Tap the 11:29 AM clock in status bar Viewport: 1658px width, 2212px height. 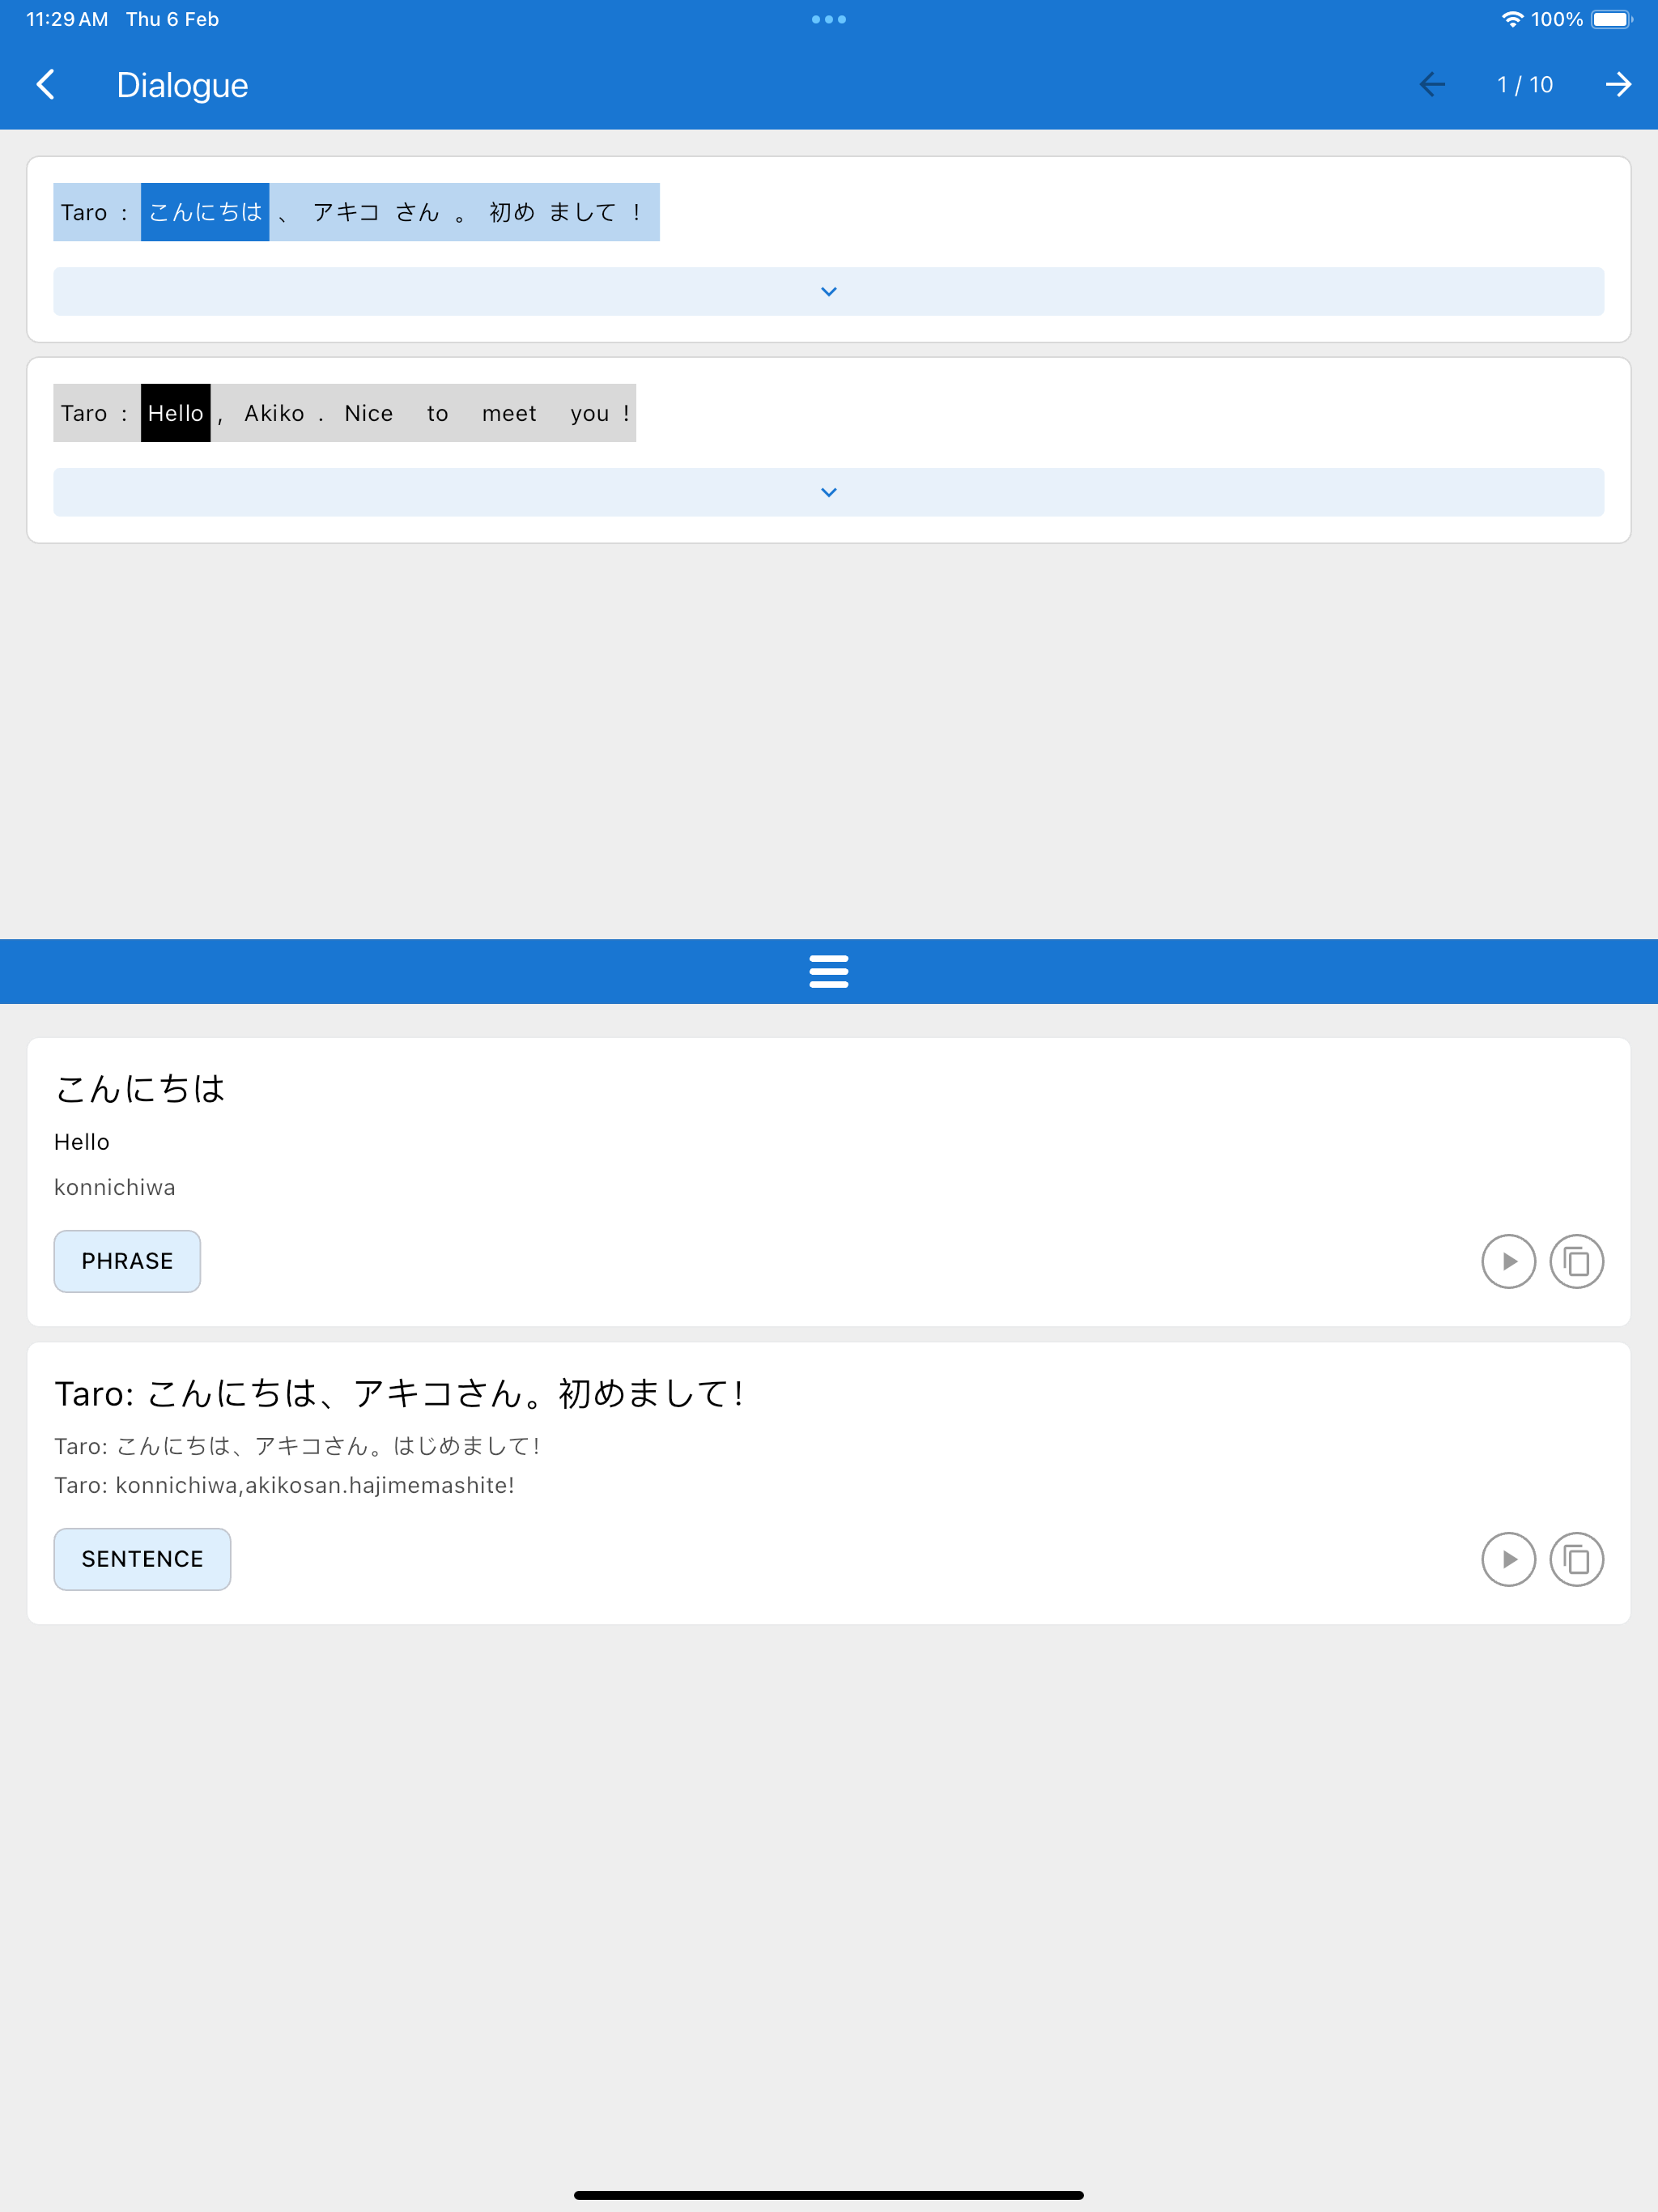67,19
